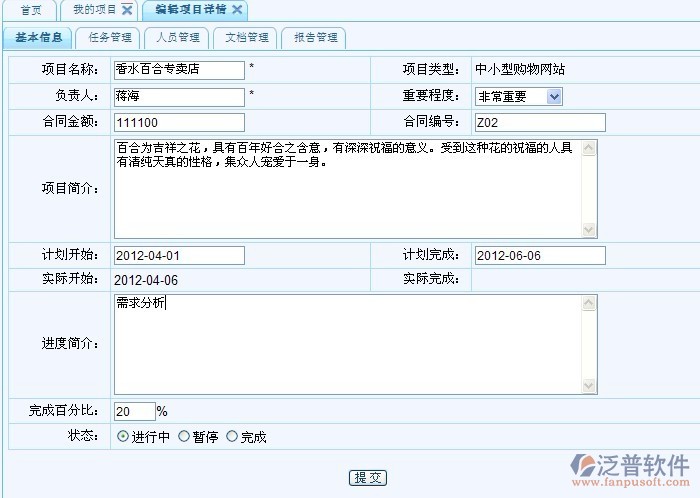
Task: Click the 计划完成 date field
Action: pos(540,256)
